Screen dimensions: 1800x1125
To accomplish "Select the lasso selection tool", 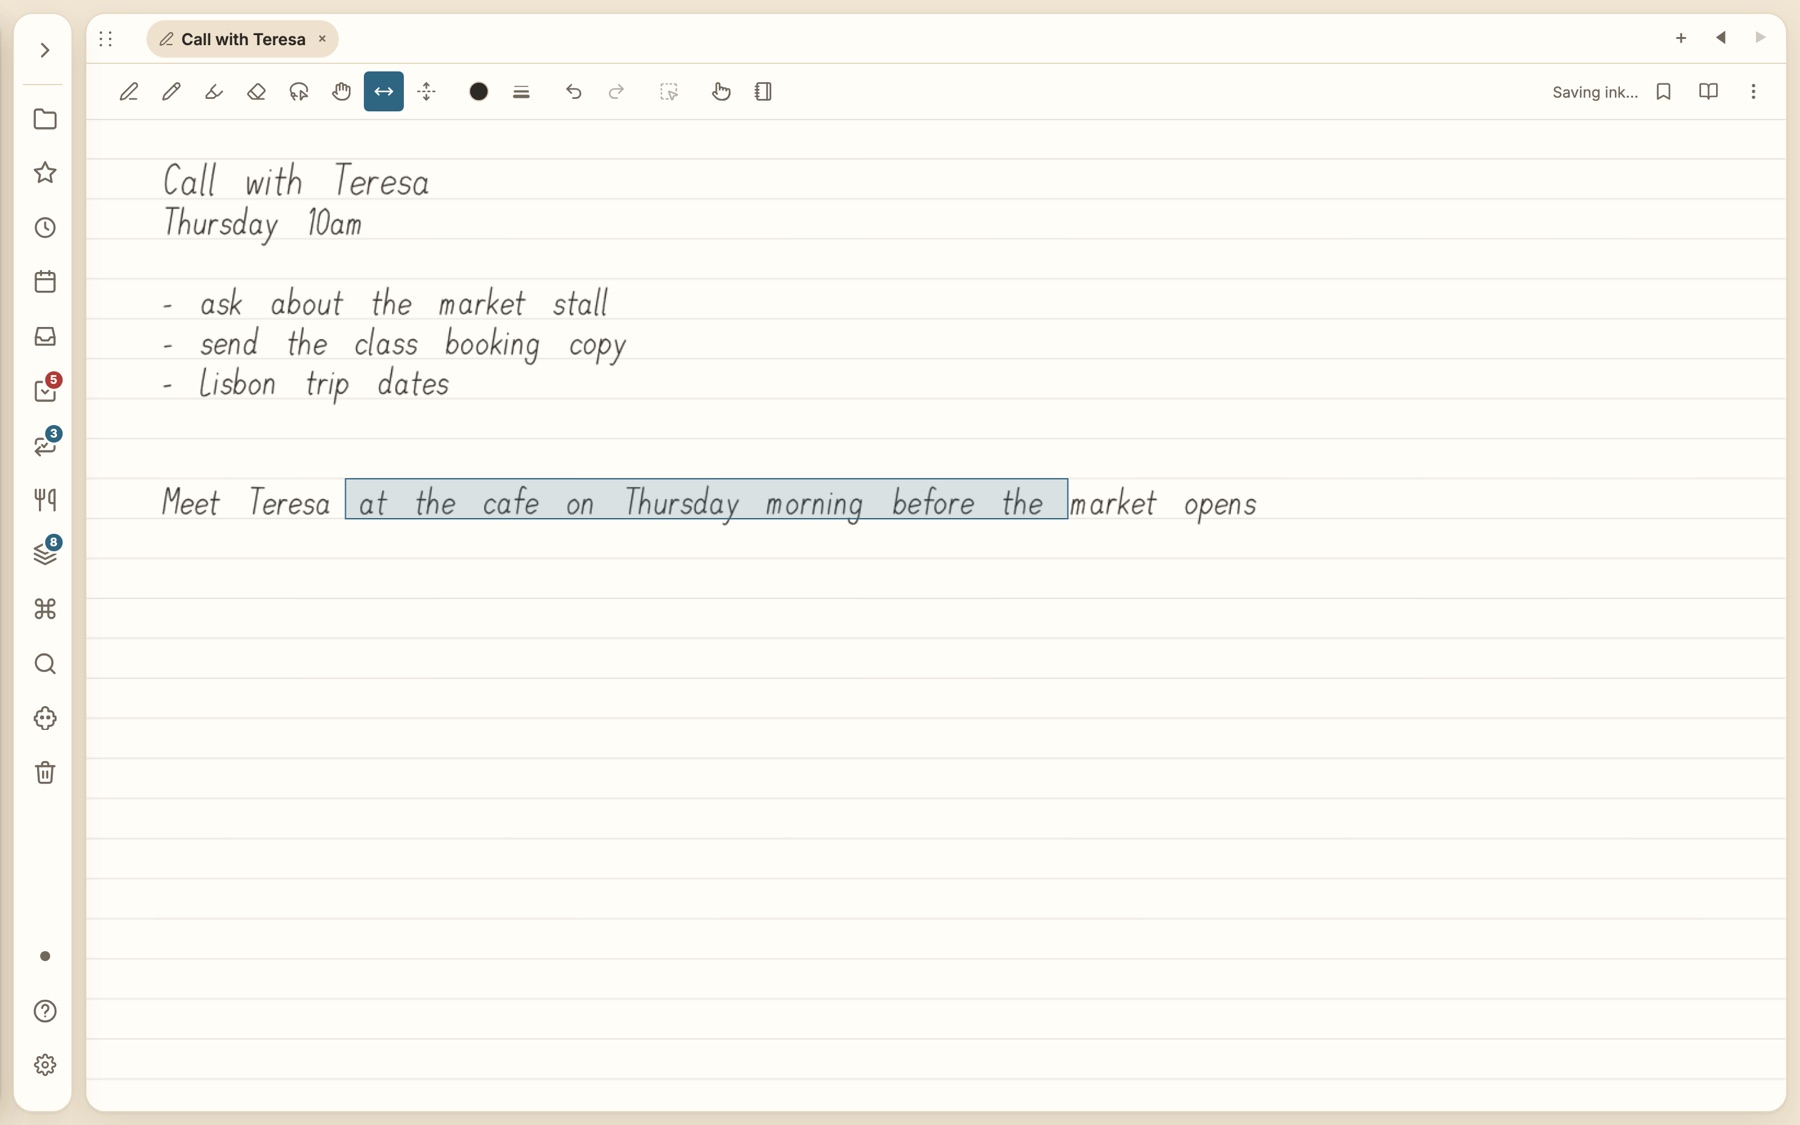I will 299,92.
